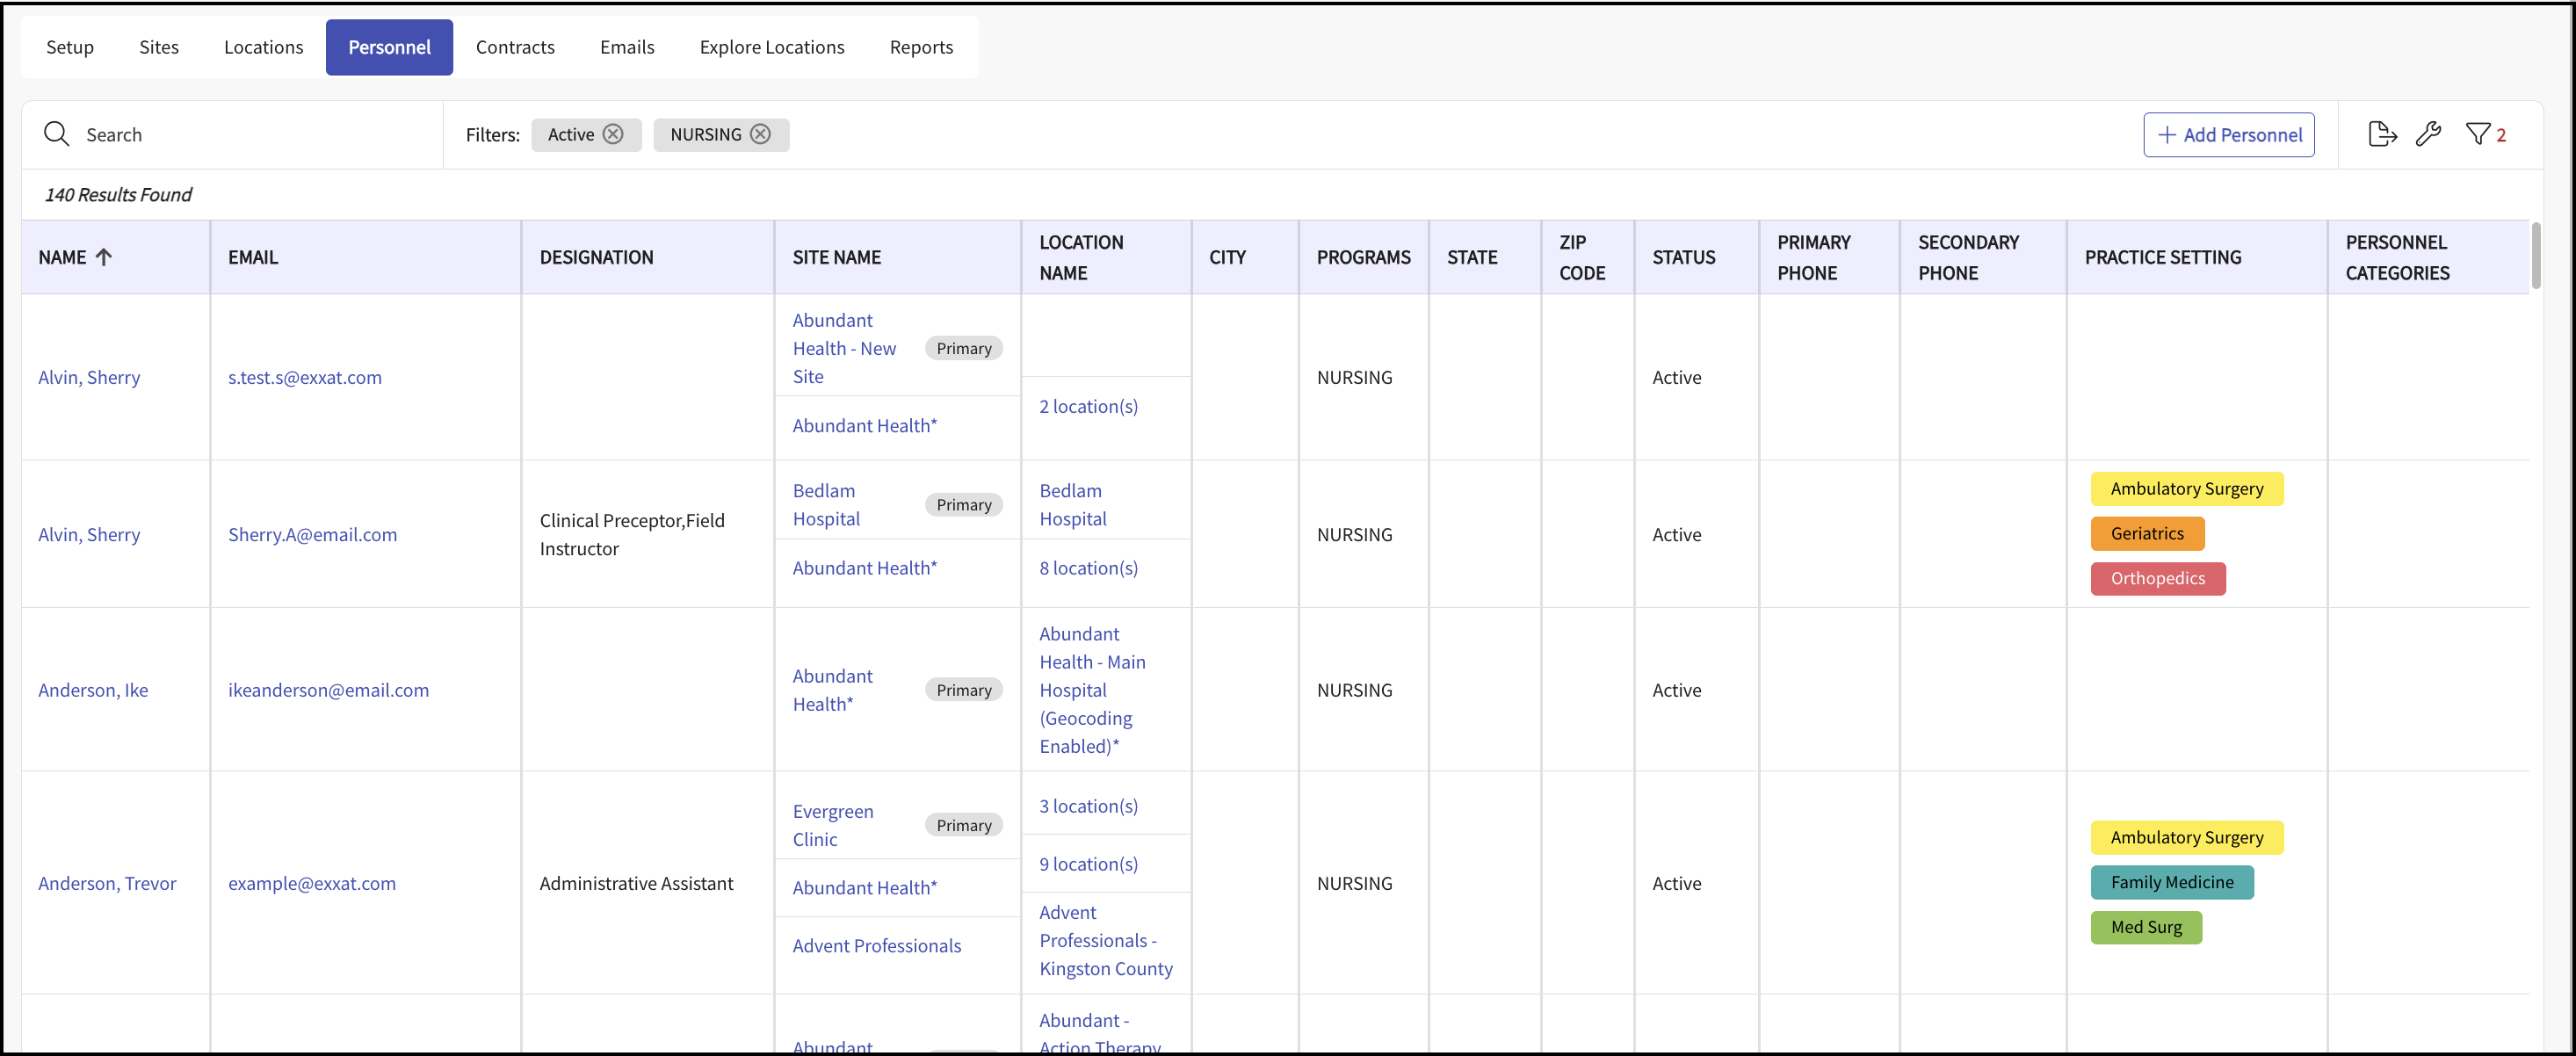Expand the 9 location(s) link
The image size is (2576, 1056).
click(1088, 864)
